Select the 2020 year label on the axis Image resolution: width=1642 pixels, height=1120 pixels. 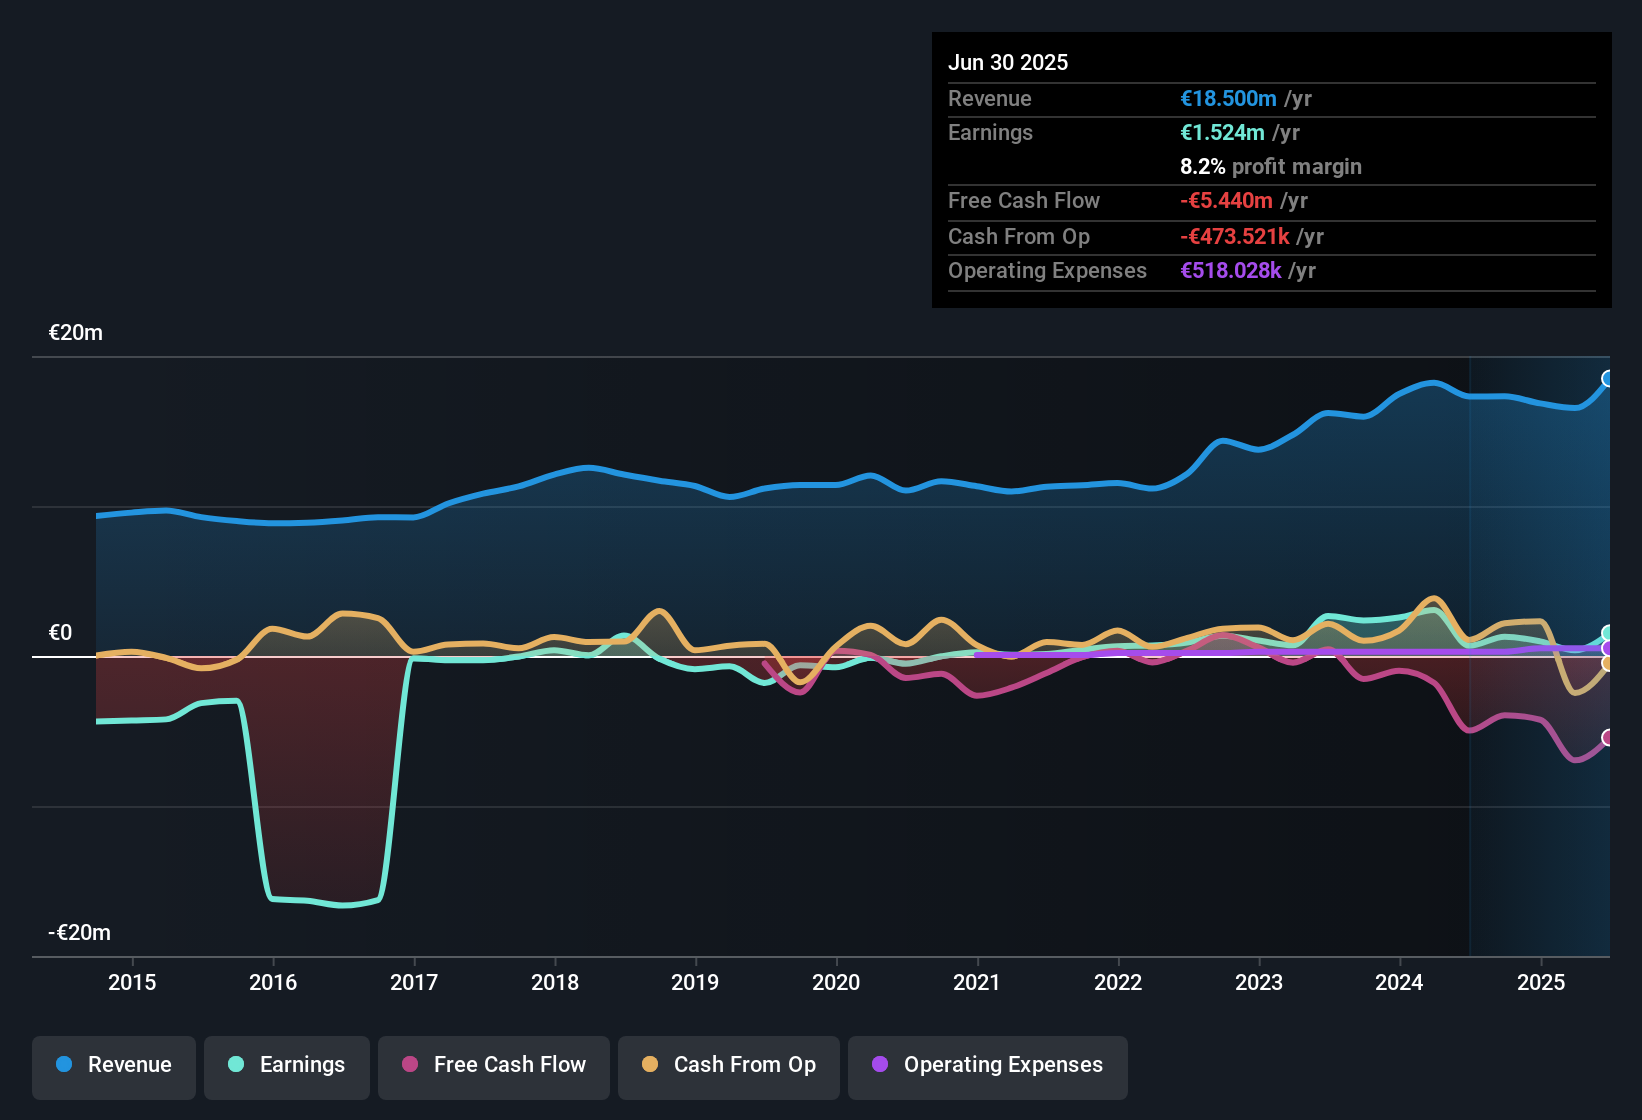coord(837,983)
